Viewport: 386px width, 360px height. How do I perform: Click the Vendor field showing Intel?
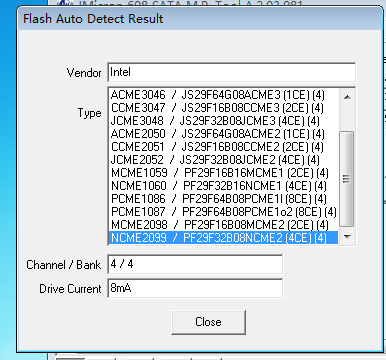pos(232,72)
